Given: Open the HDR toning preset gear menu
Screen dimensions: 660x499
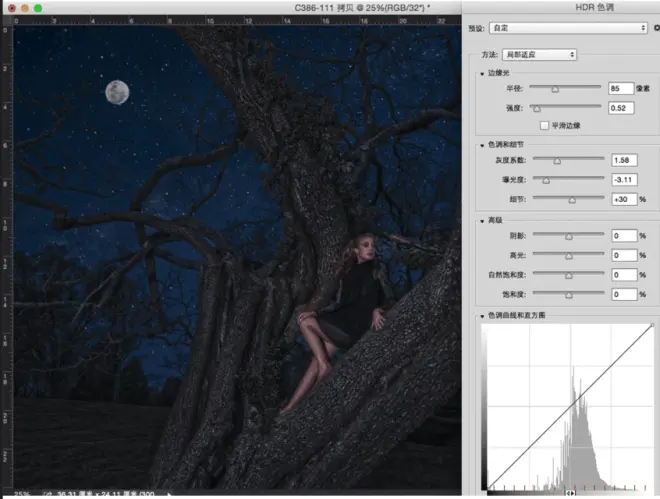Looking at the screenshot, I should coord(657,28).
